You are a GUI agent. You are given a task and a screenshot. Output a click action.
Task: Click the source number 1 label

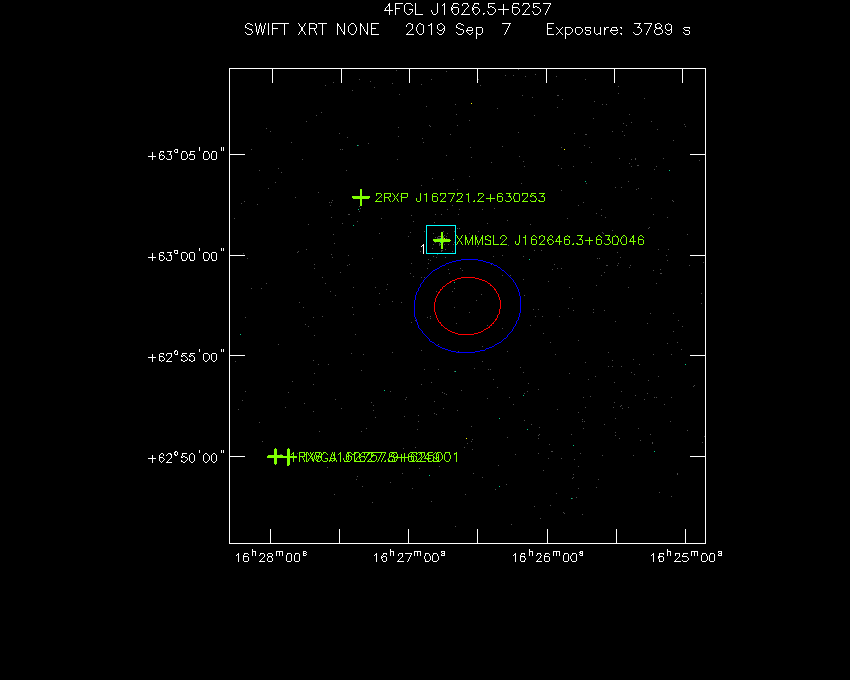click(423, 249)
